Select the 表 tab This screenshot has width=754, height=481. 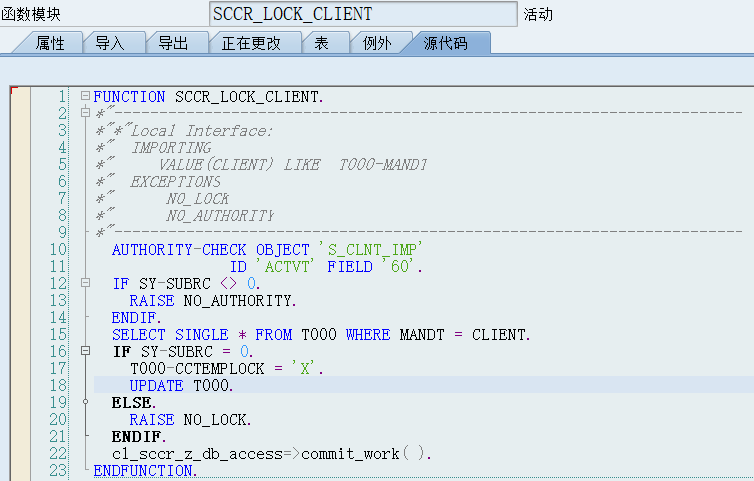pyautogui.click(x=321, y=43)
